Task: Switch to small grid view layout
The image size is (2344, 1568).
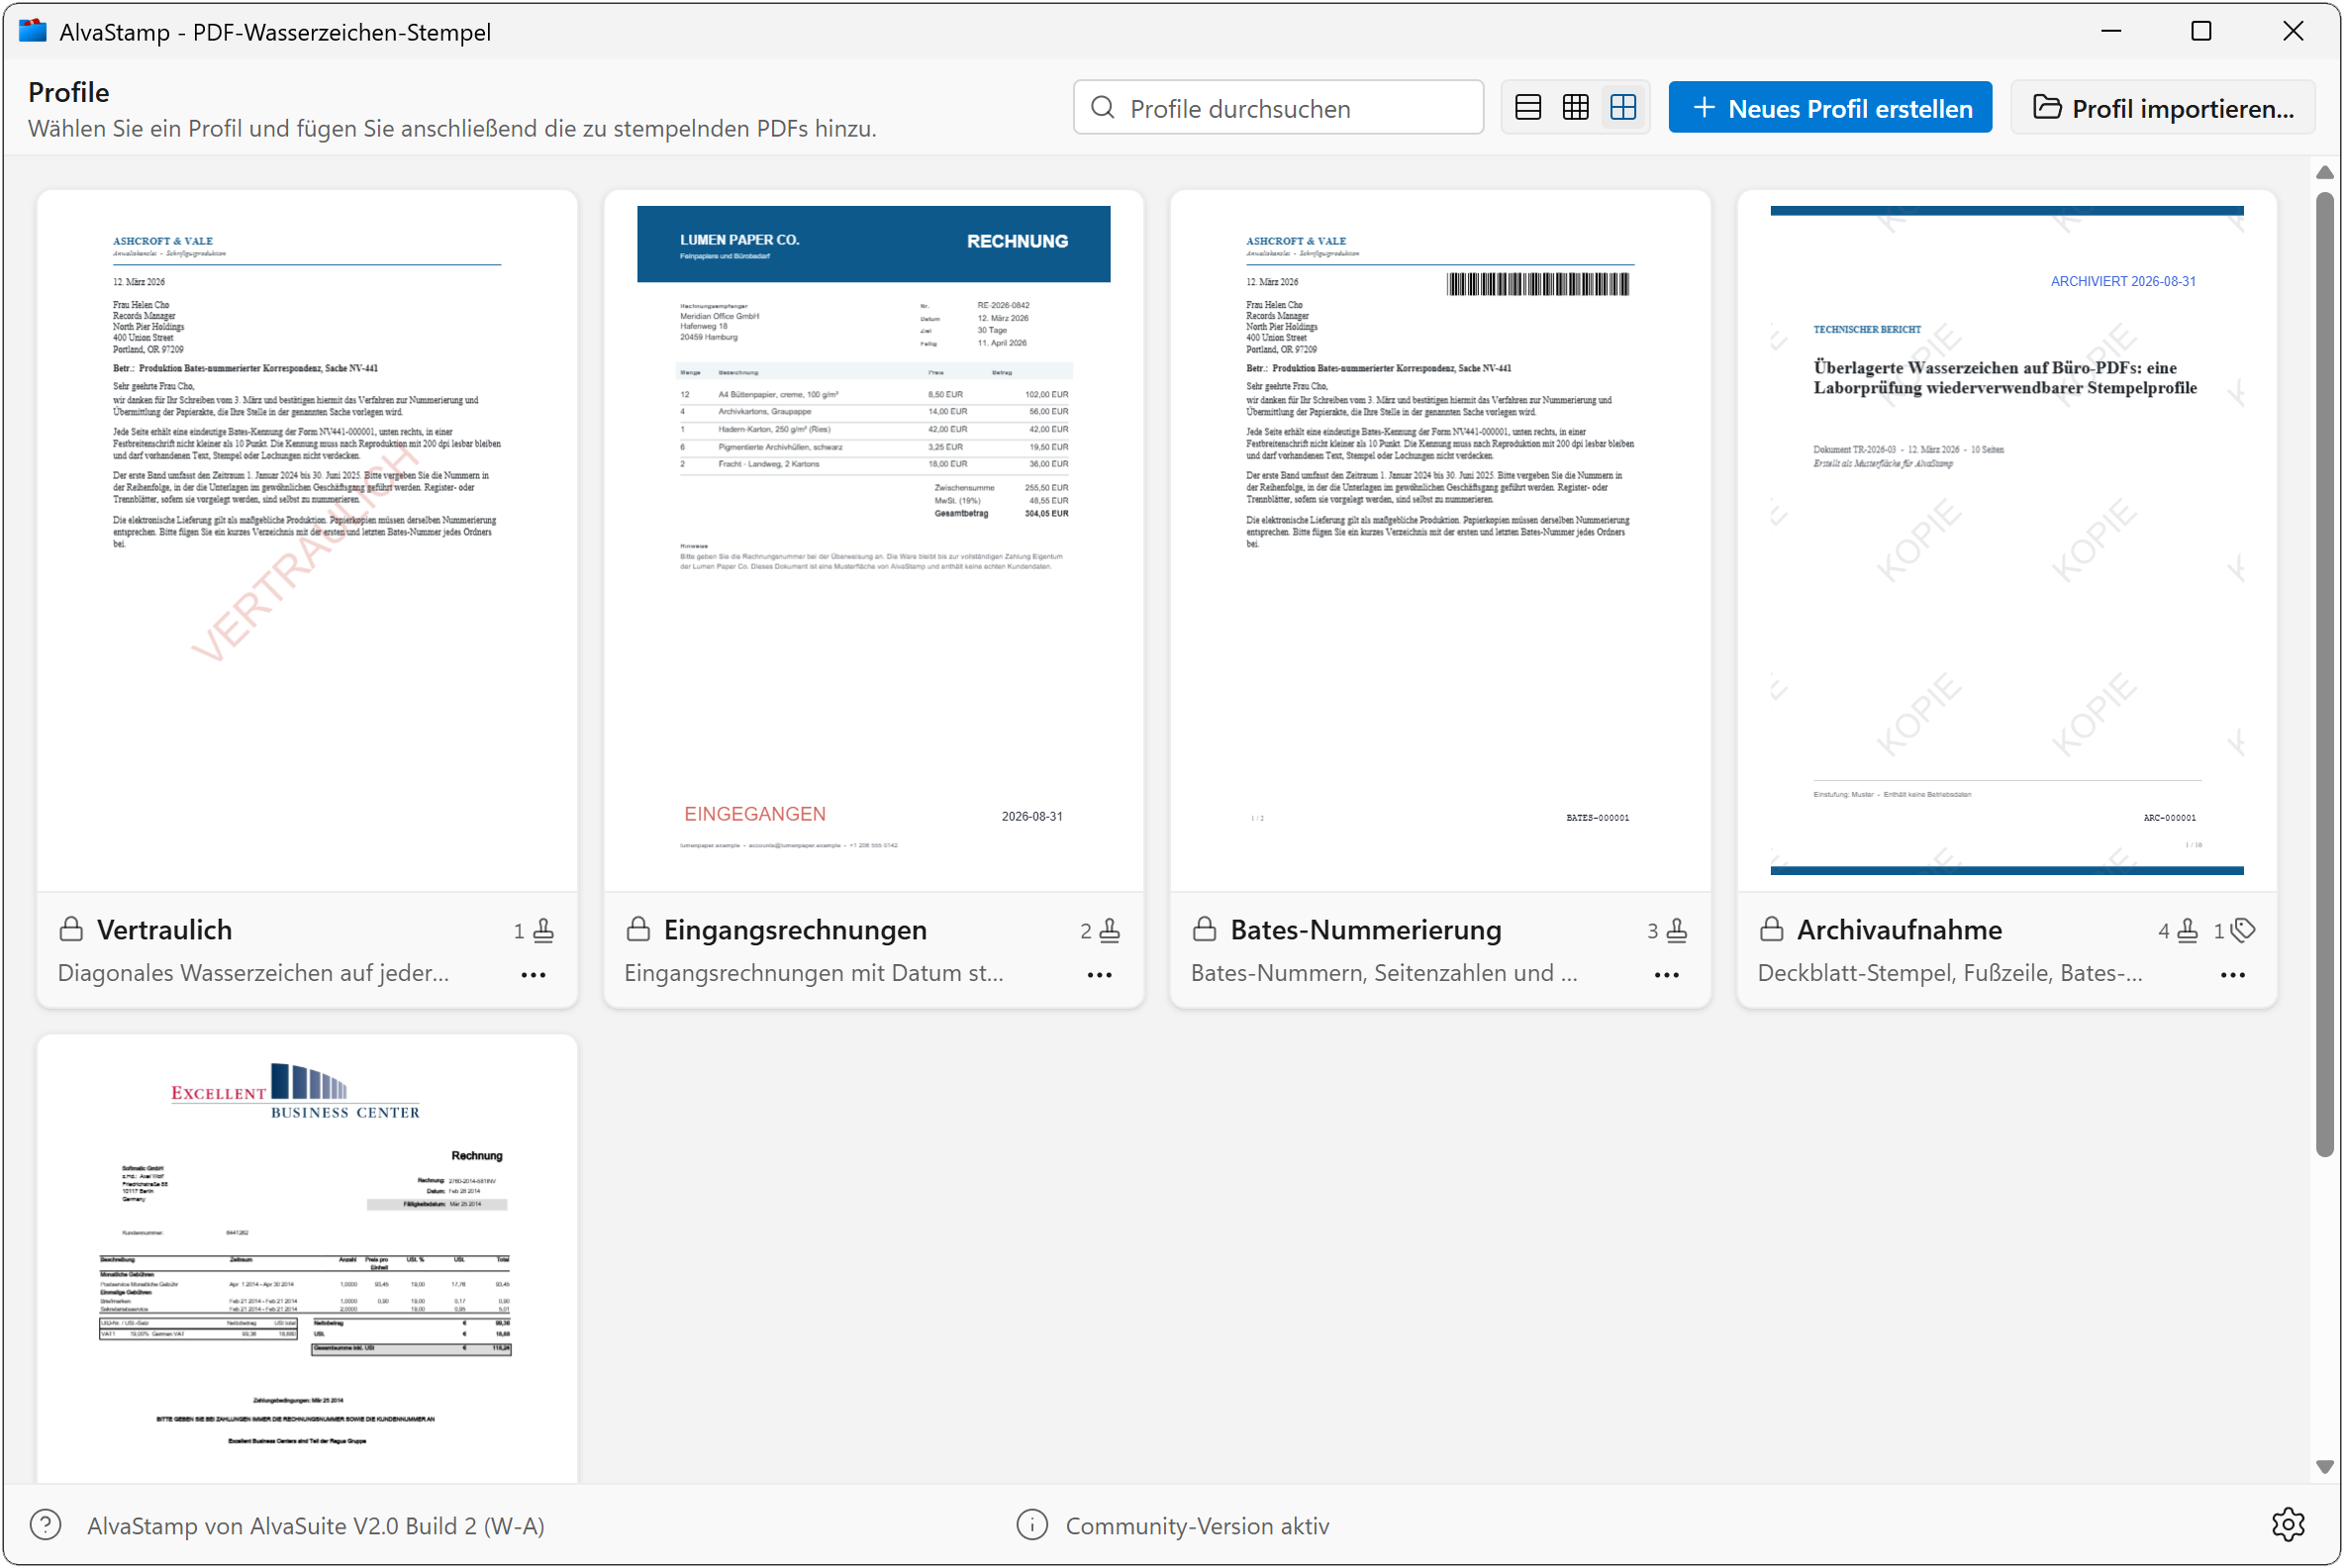Action: [1575, 107]
